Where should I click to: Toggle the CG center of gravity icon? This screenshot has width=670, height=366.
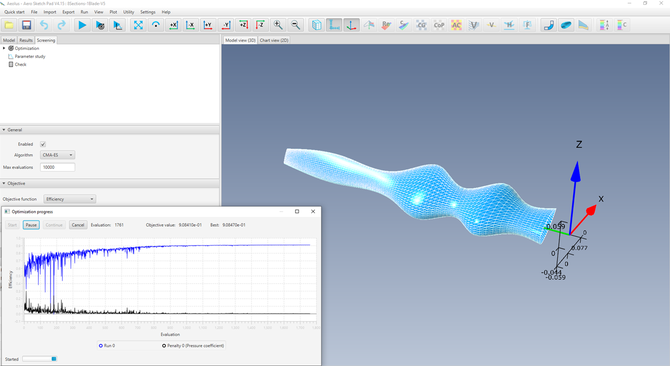pyautogui.click(x=421, y=25)
